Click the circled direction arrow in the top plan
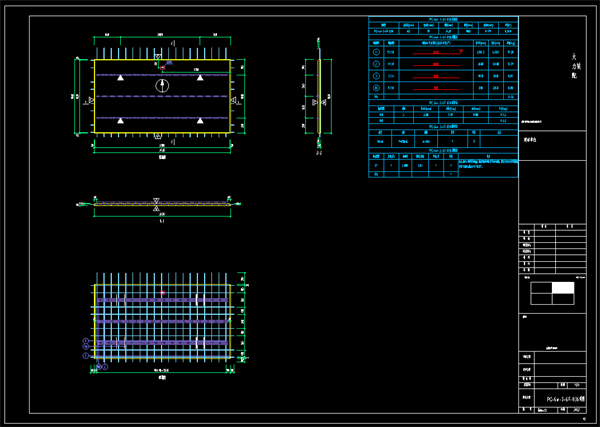The height and width of the screenshot is (427, 600). point(162,86)
